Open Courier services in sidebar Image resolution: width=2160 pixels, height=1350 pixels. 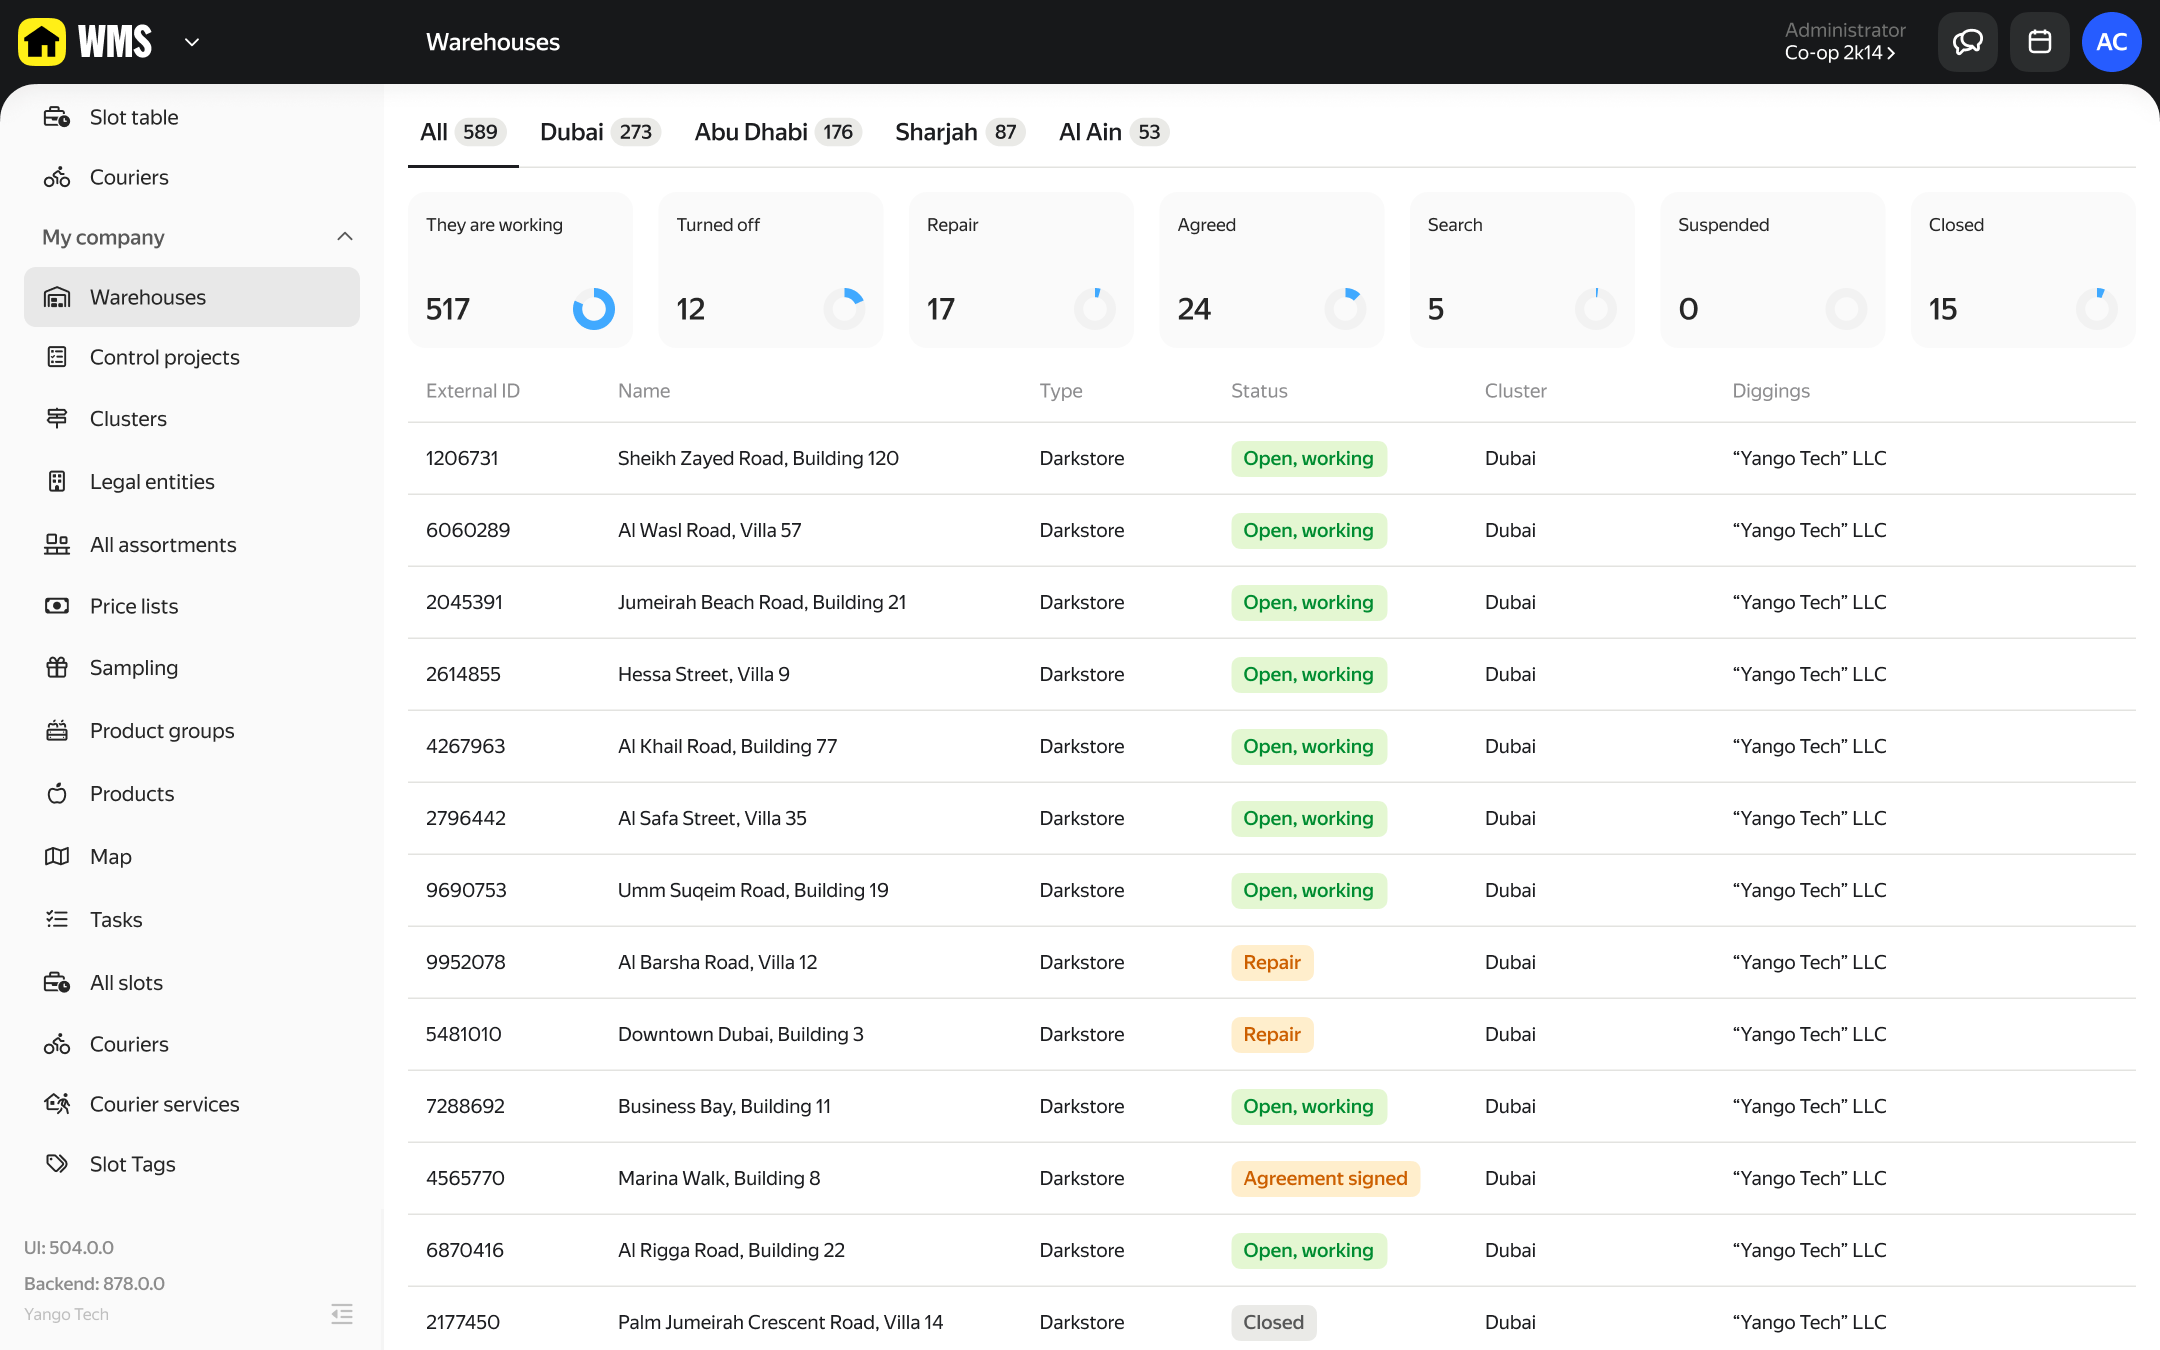pyautogui.click(x=164, y=1104)
